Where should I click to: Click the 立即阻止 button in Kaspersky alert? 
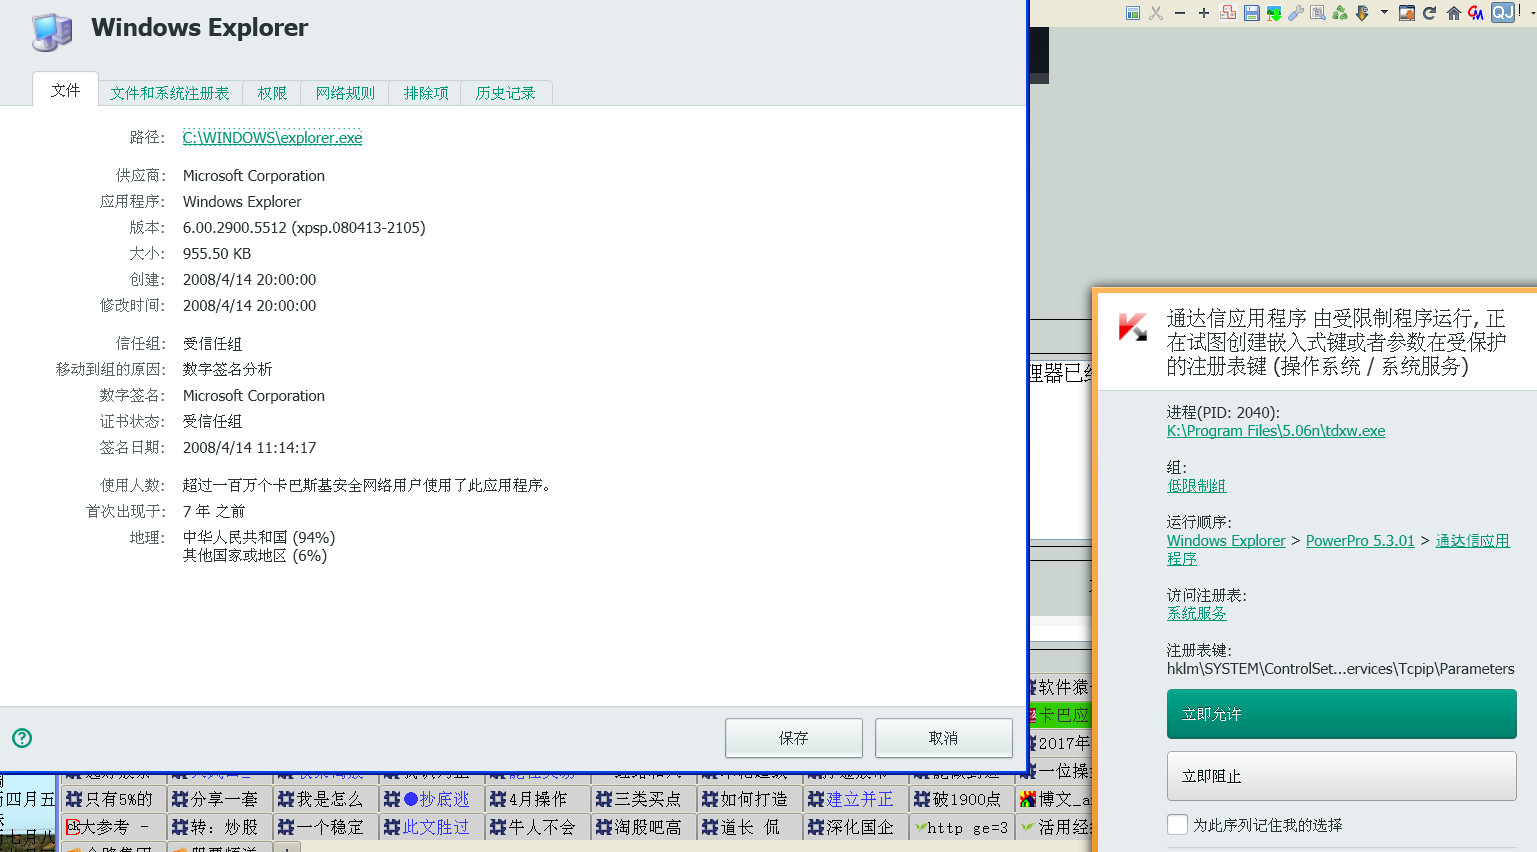1342,776
